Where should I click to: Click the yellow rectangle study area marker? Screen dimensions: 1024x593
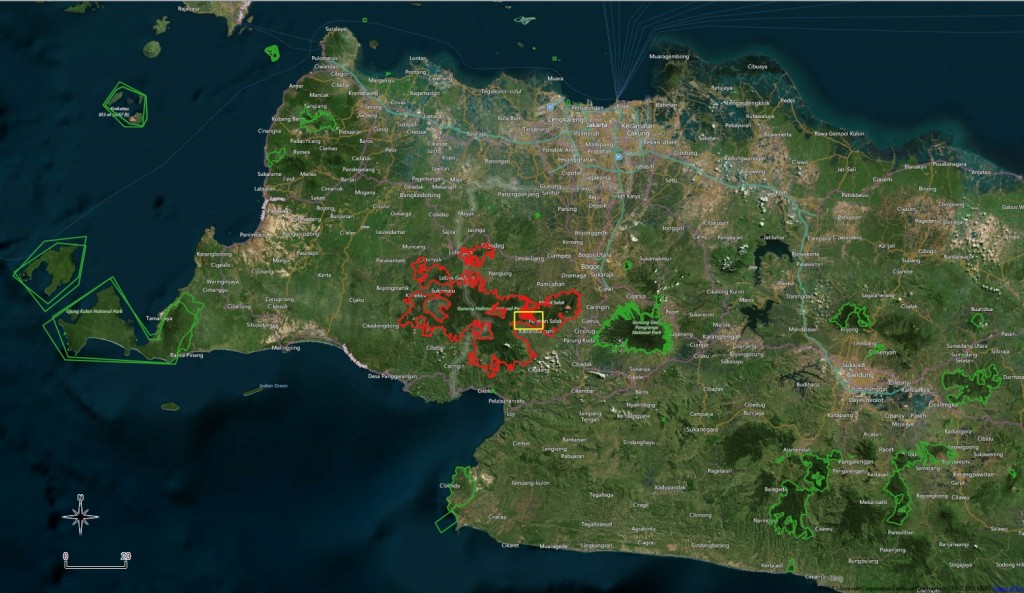(528, 320)
